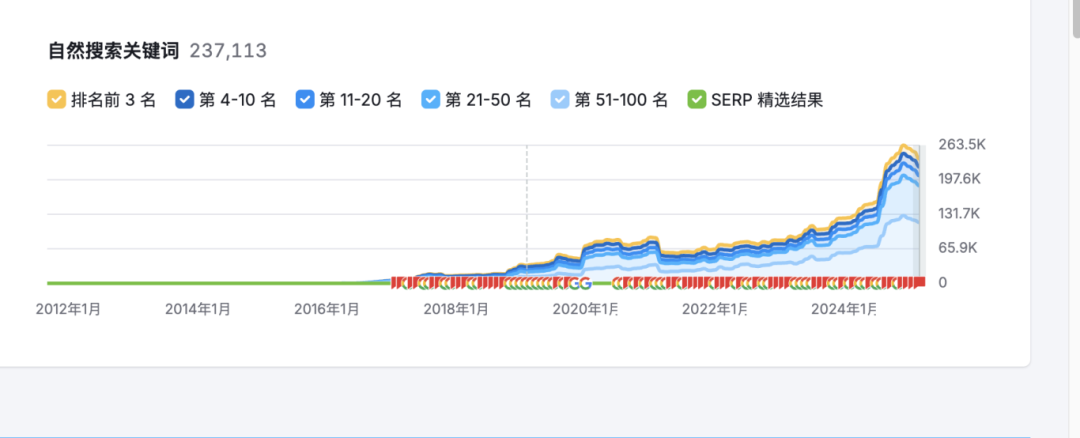Disable the 第 11-20 名 series
The image size is (1080, 438).
pos(305,100)
